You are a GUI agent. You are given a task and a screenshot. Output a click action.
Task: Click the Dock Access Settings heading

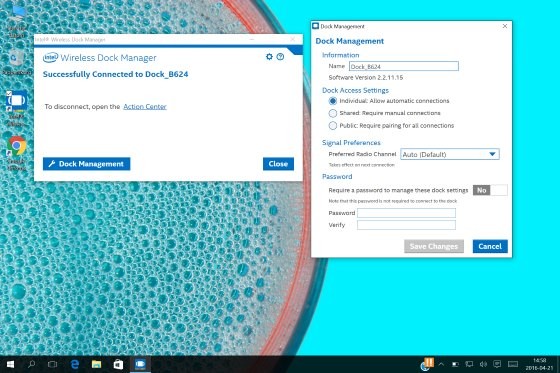pos(355,90)
